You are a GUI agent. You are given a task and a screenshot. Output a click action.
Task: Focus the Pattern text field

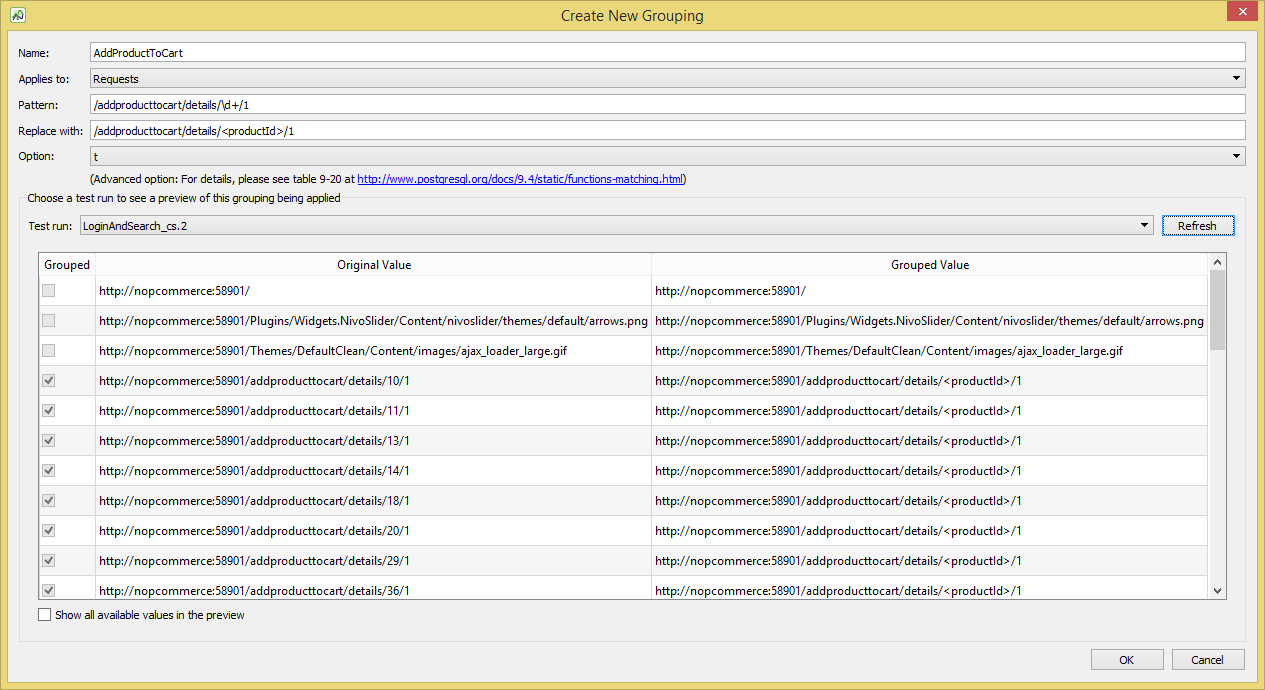[x=667, y=104]
